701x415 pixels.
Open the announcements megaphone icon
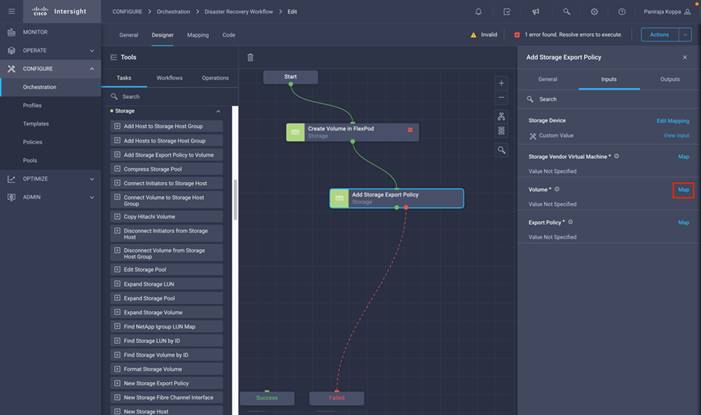[536, 12]
